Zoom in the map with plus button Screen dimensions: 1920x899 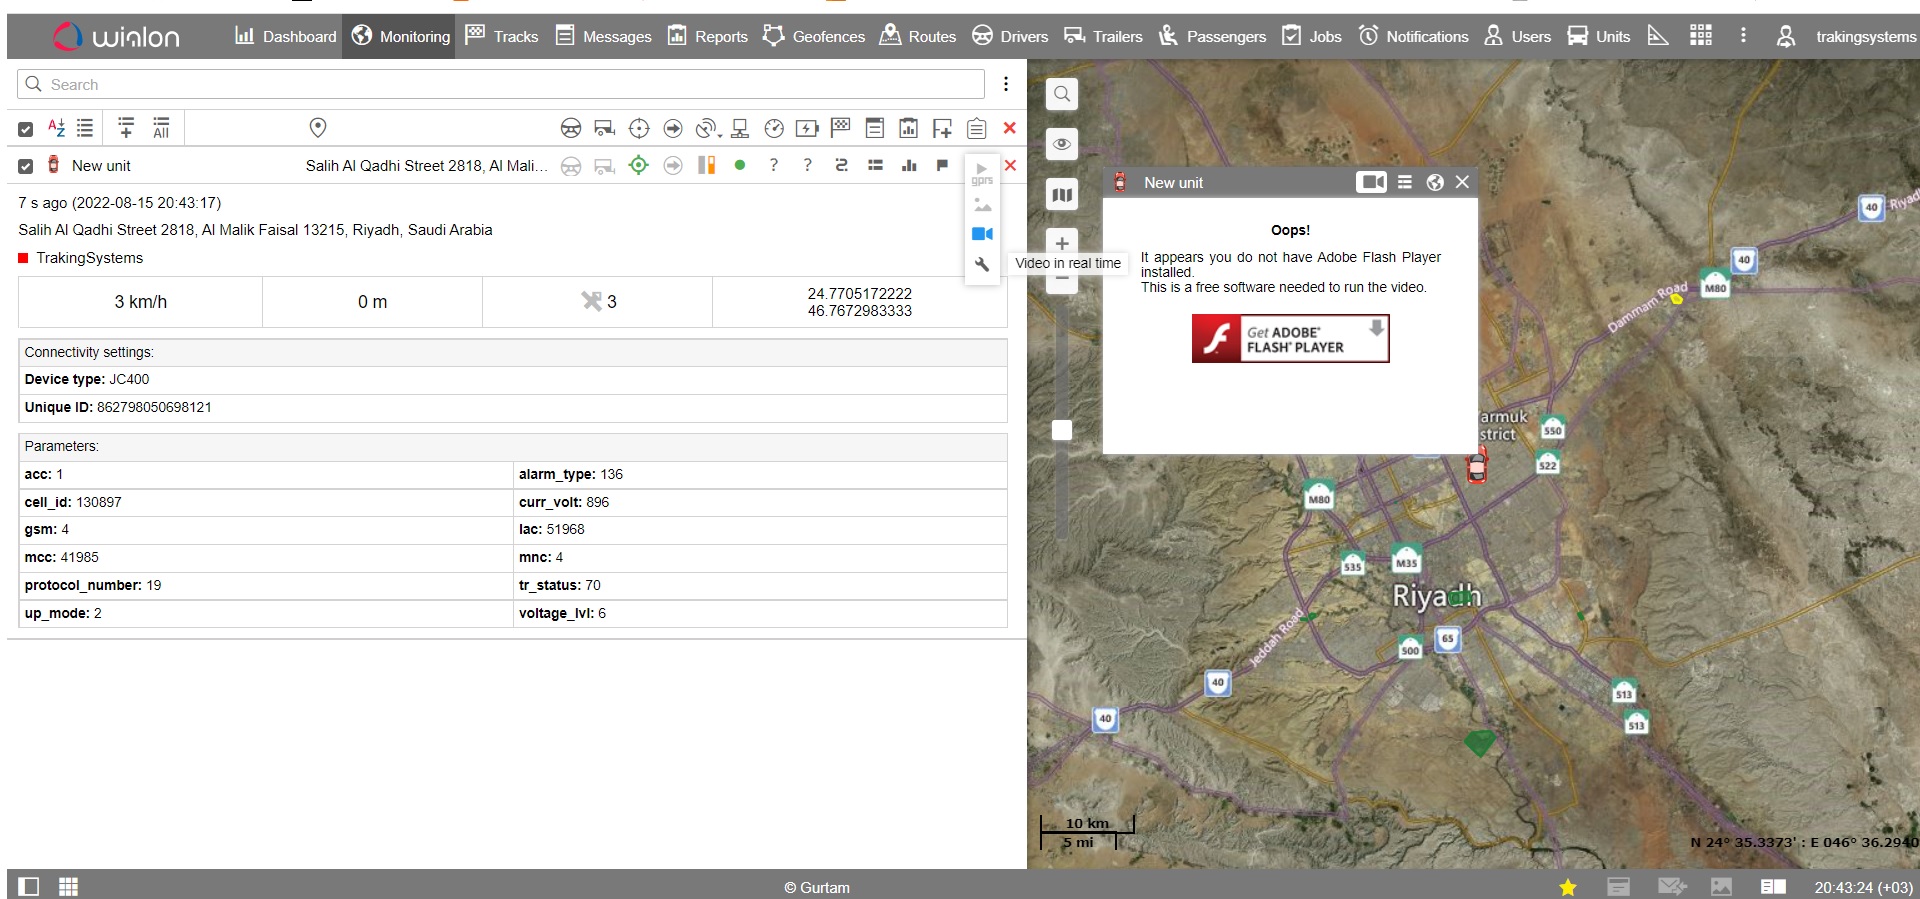pyautogui.click(x=1062, y=243)
